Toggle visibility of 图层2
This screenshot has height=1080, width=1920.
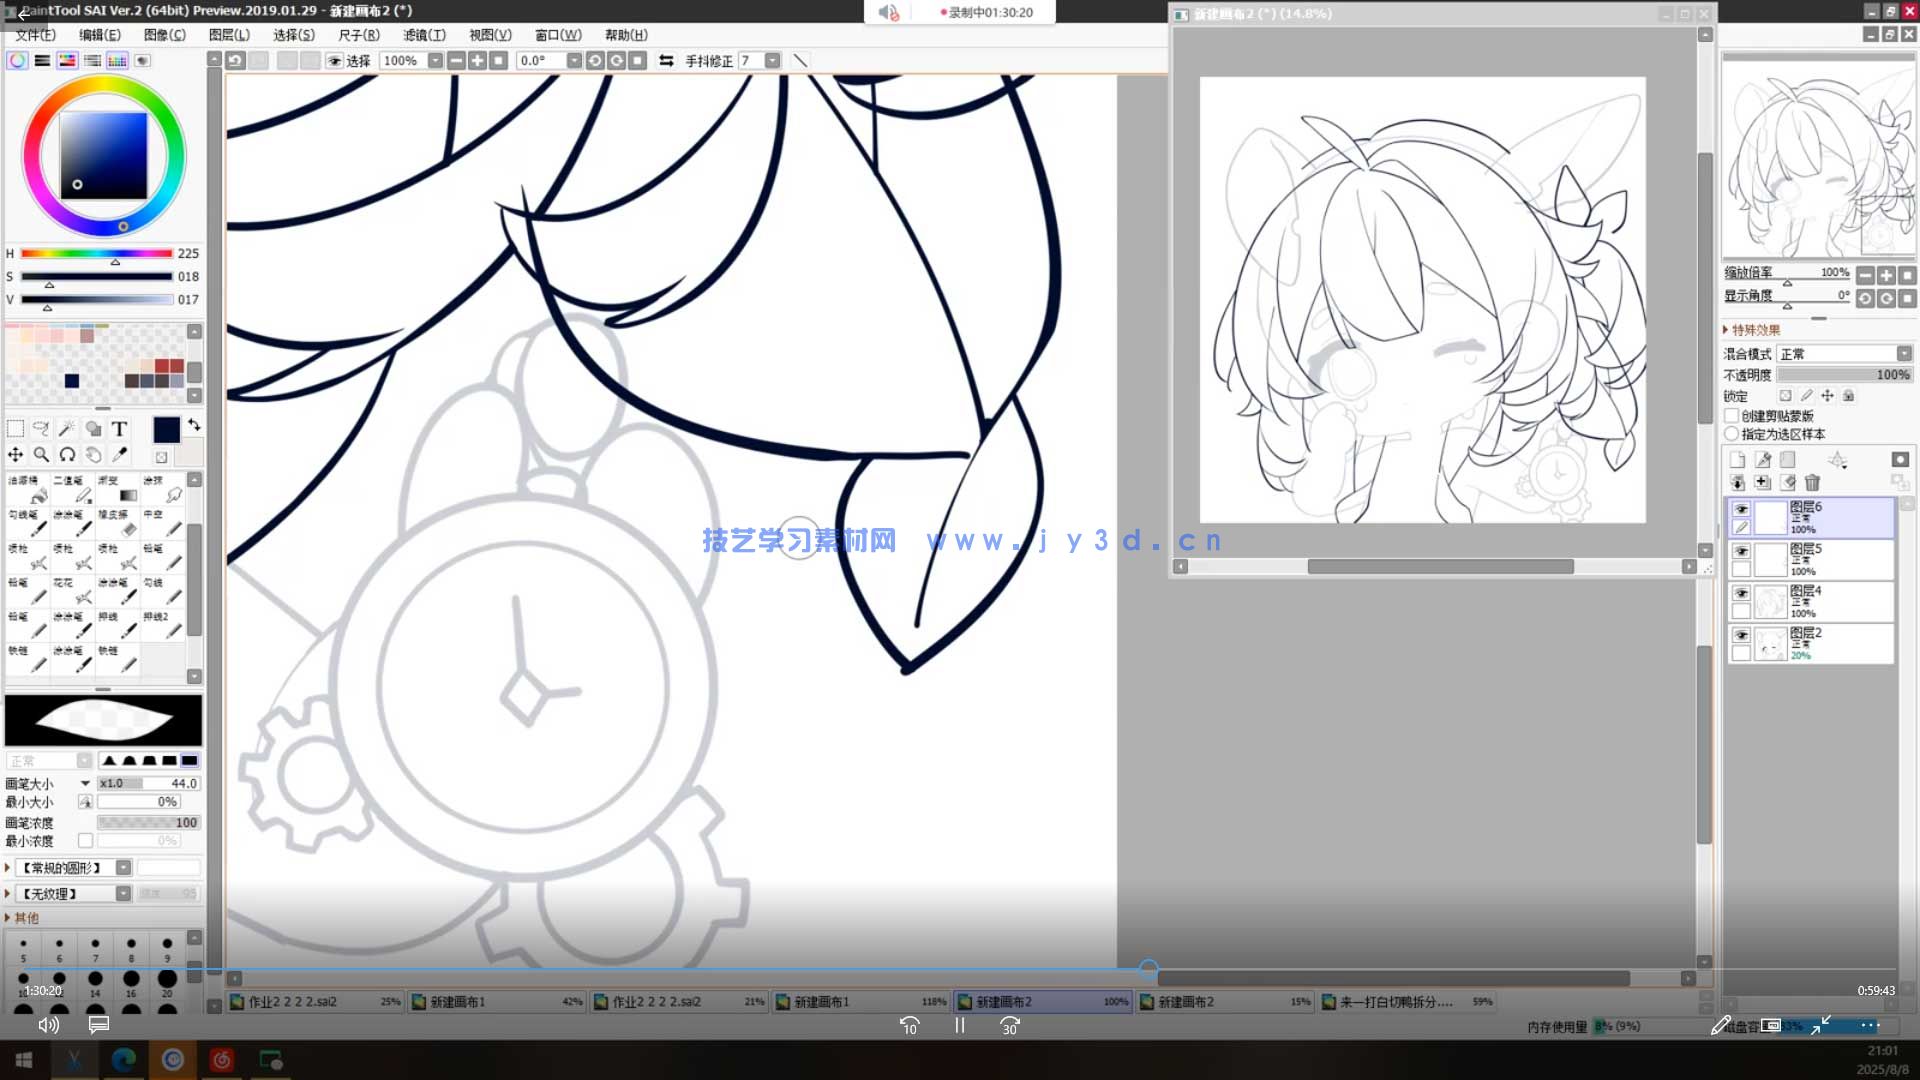pyautogui.click(x=1741, y=635)
